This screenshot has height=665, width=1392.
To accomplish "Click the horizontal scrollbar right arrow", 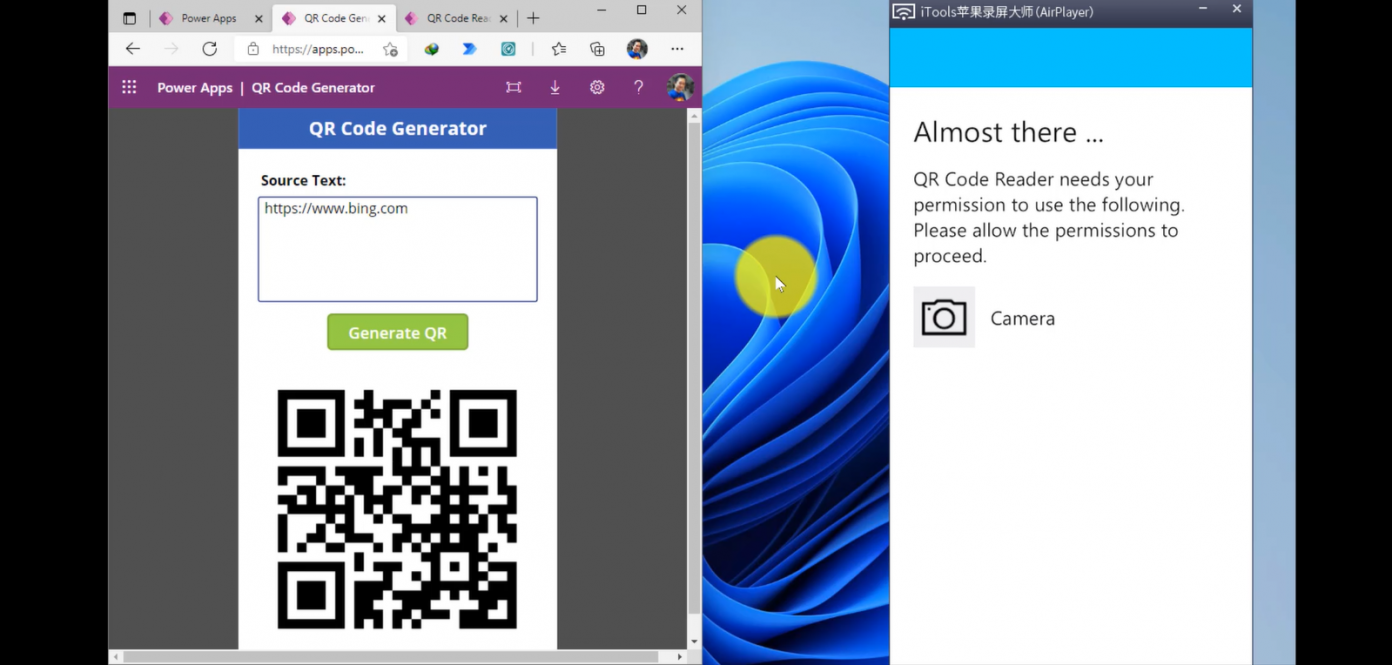I will [x=680, y=657].
